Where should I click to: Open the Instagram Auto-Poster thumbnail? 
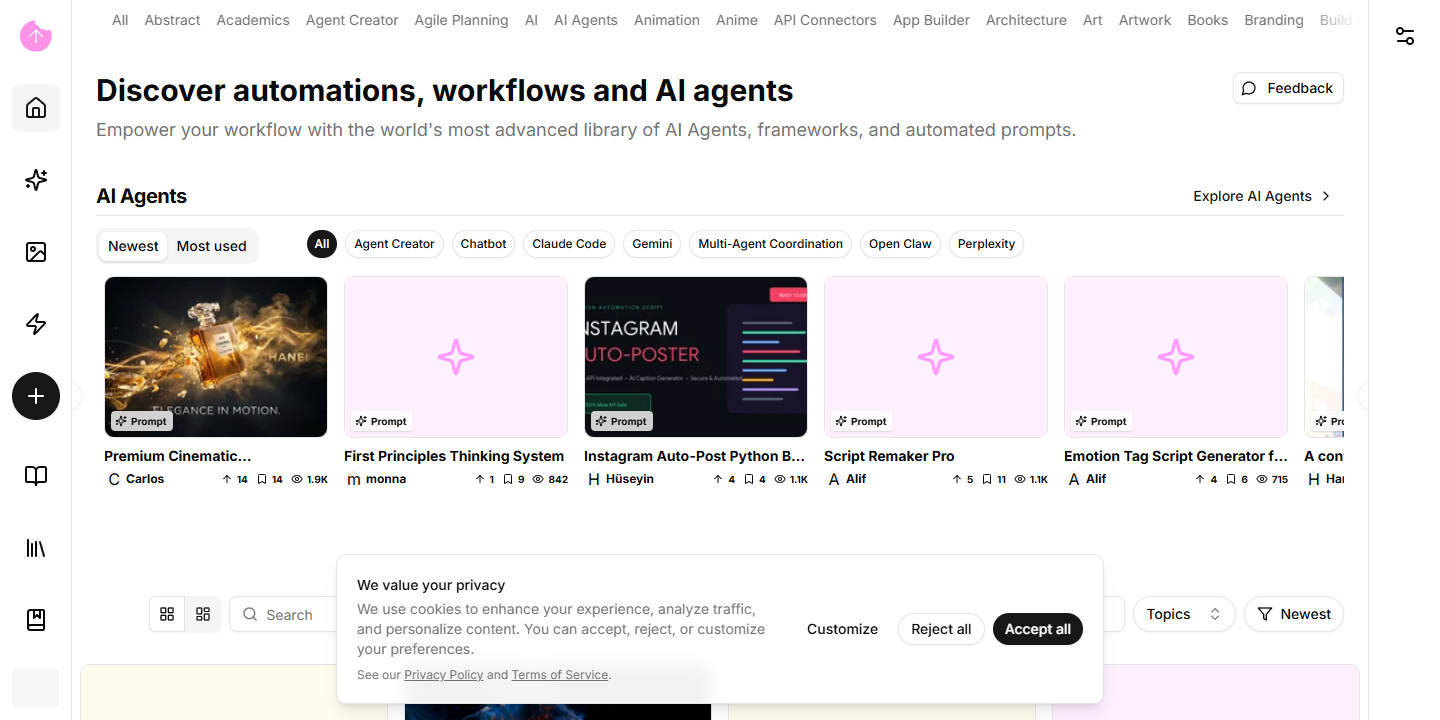pos(696,357)
